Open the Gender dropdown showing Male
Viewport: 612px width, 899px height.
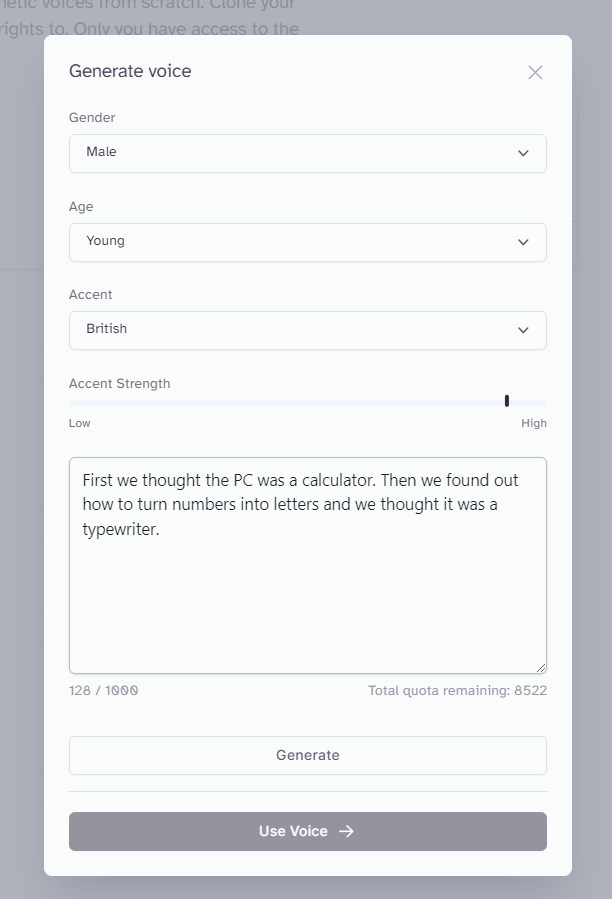(307, 153)
